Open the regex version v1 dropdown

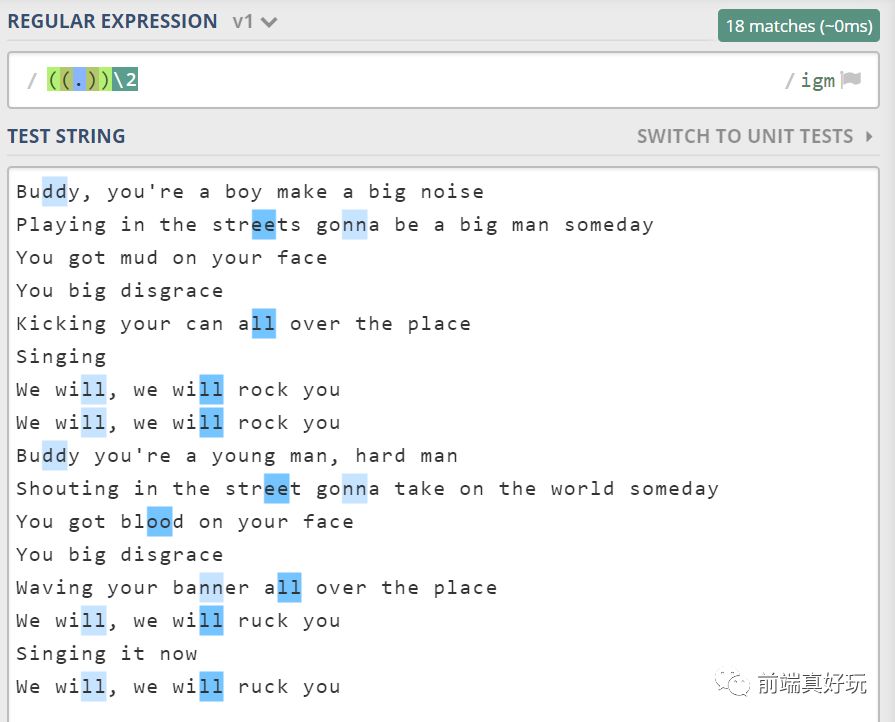pyautogui.click(x=255, y=22)
